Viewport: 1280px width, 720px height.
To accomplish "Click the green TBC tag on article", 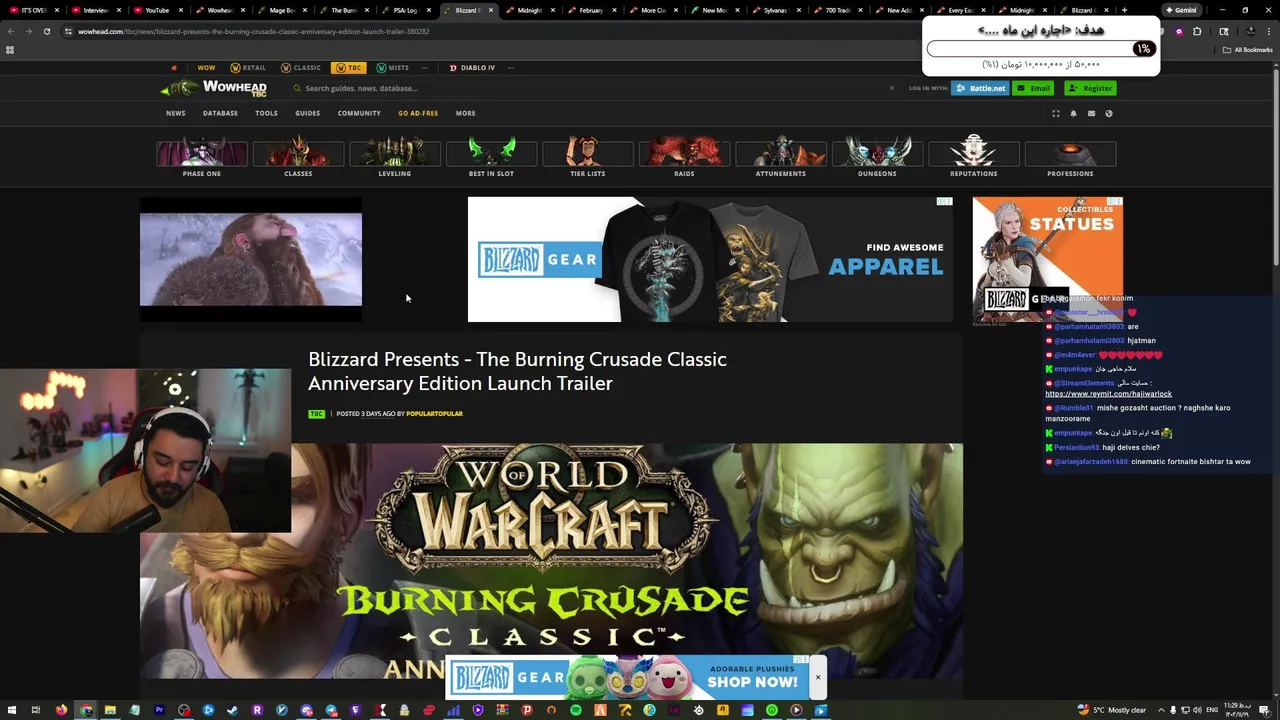I will point(317,413).
